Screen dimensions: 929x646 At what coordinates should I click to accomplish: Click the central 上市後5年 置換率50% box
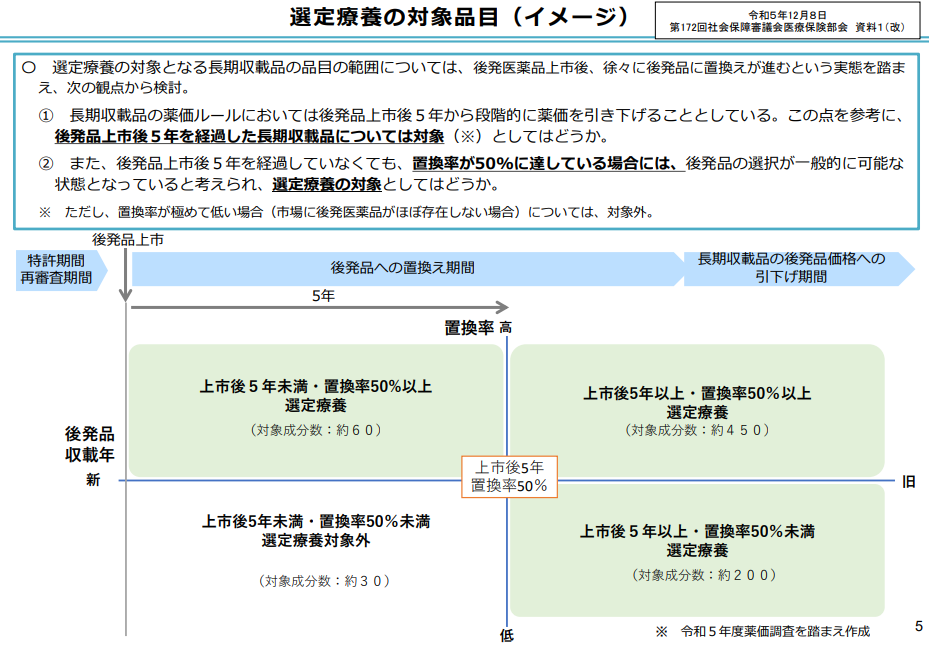pyautogui.click(x=509, y=476)
